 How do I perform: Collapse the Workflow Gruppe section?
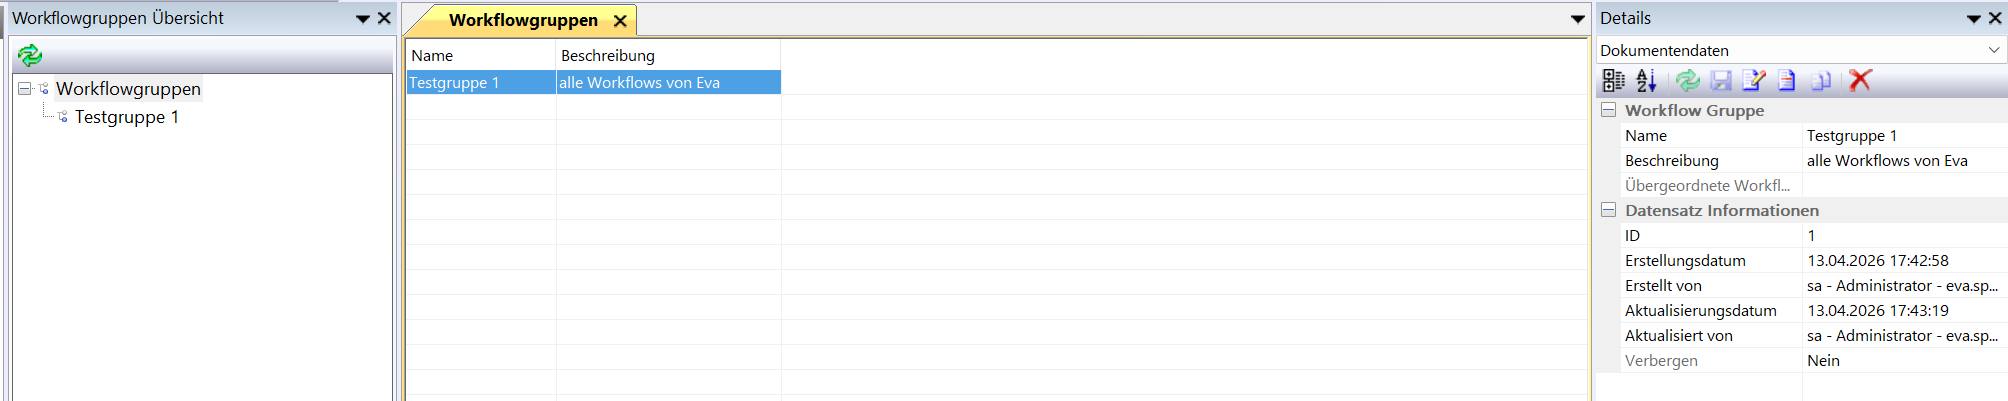click(x=1608, y=110)
